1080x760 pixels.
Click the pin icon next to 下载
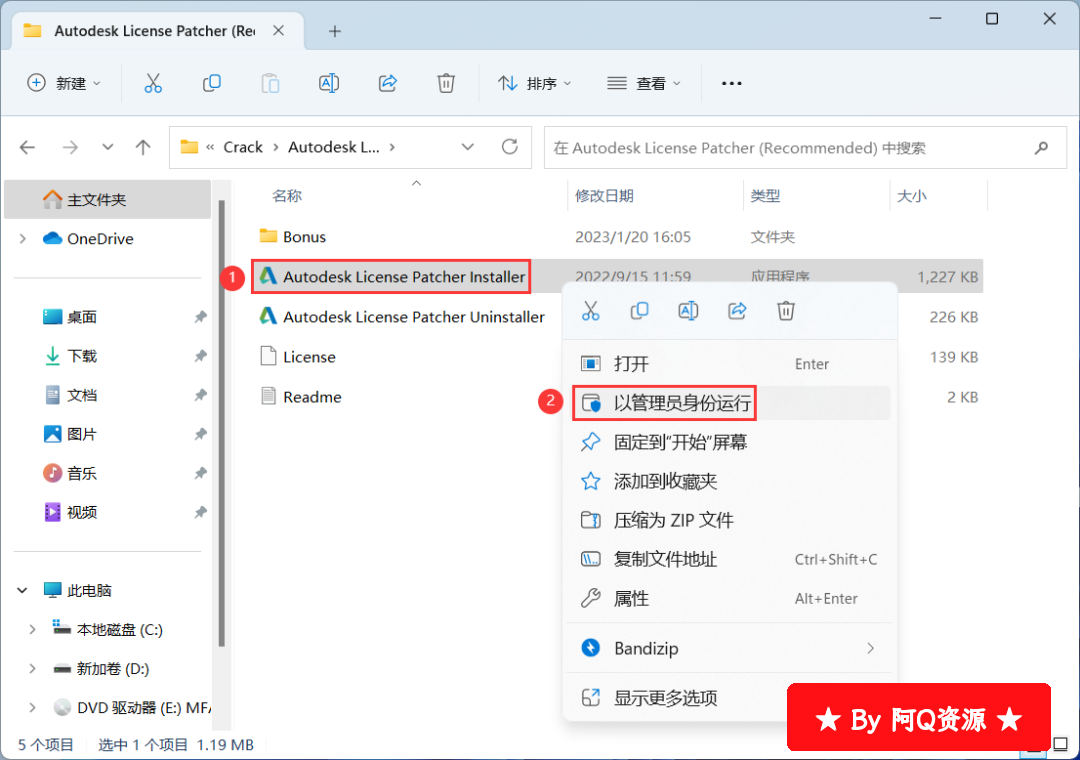click(x=200, y=356)
